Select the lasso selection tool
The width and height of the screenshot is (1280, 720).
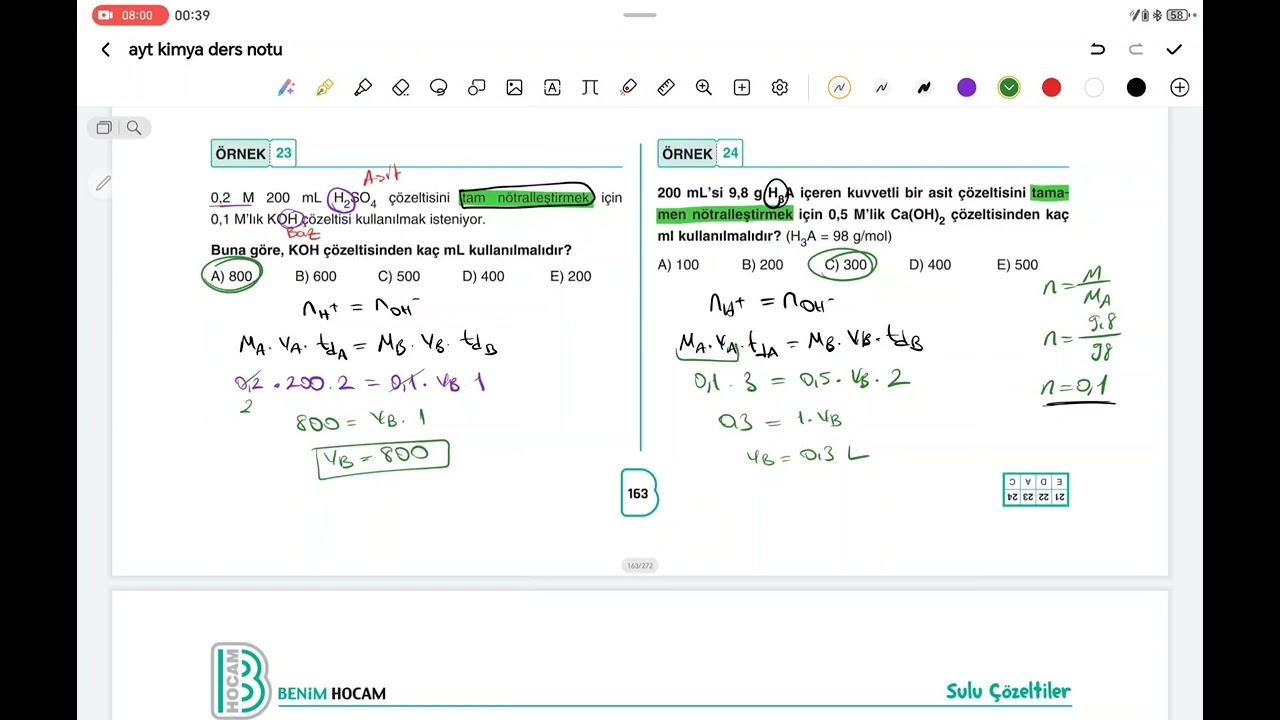(438, 88)
